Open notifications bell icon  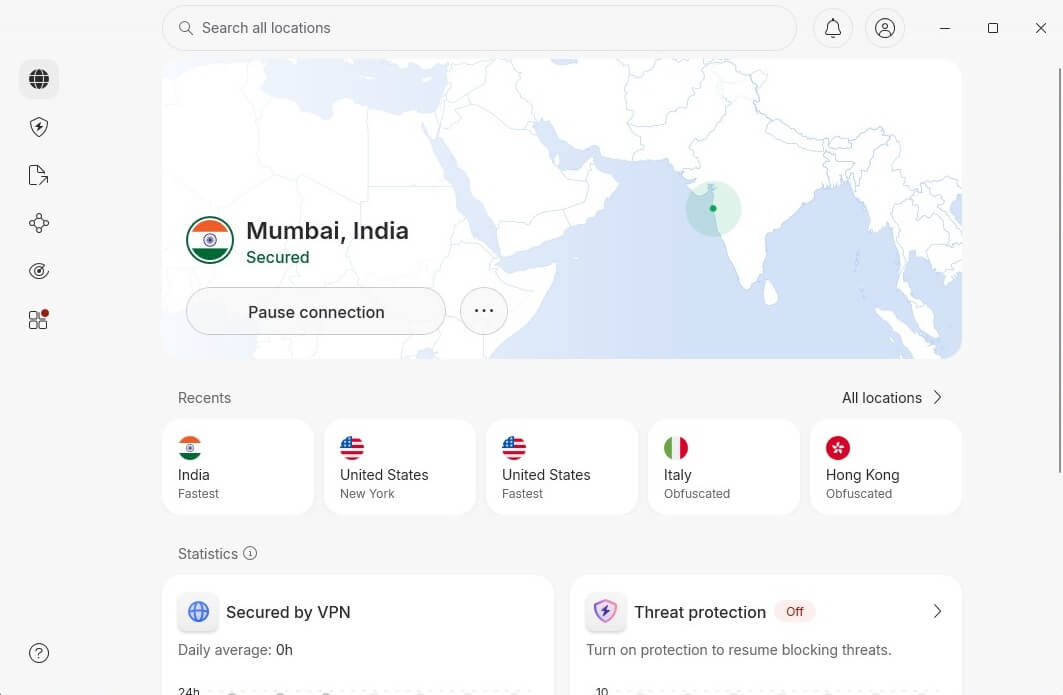tap(833, 28)
